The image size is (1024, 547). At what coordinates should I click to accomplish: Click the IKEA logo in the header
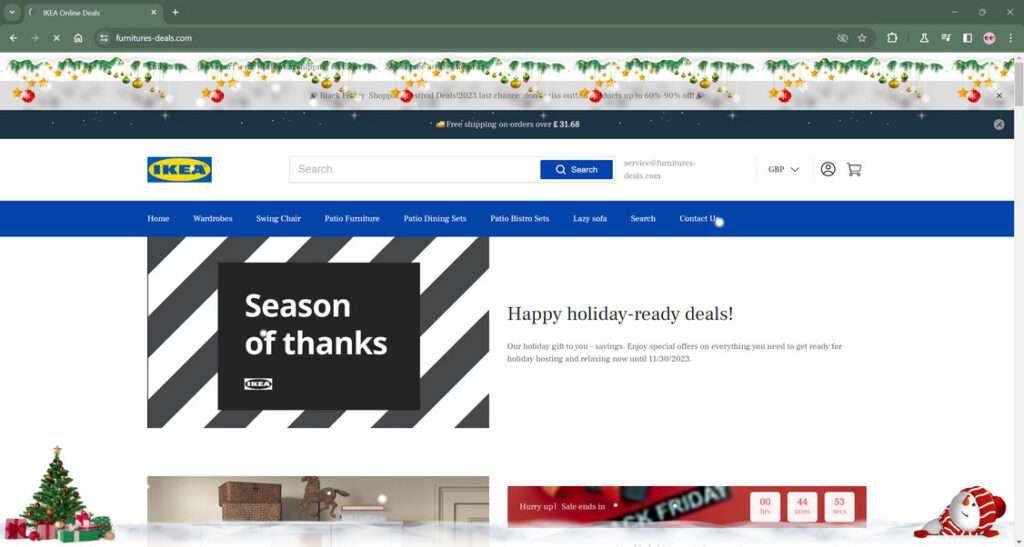179,170
